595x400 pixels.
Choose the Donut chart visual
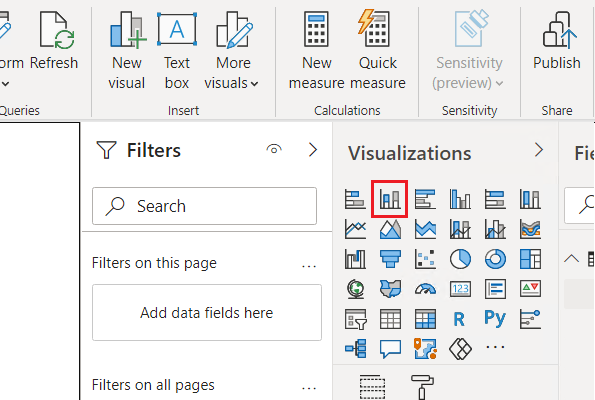click(x=495, y=259)
